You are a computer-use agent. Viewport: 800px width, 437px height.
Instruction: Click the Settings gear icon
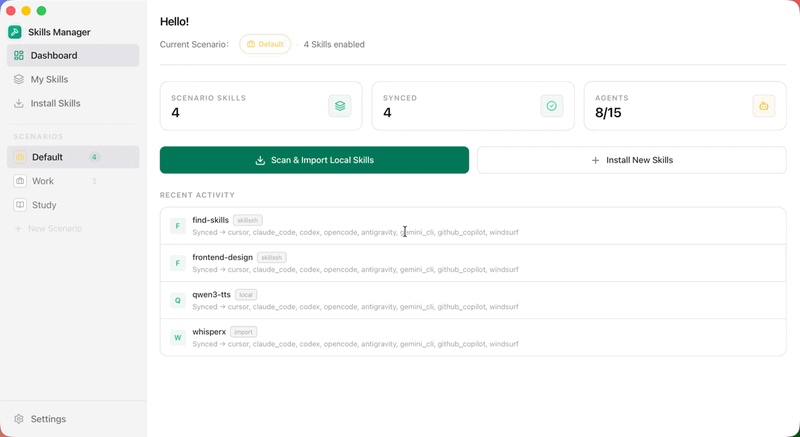19,419
